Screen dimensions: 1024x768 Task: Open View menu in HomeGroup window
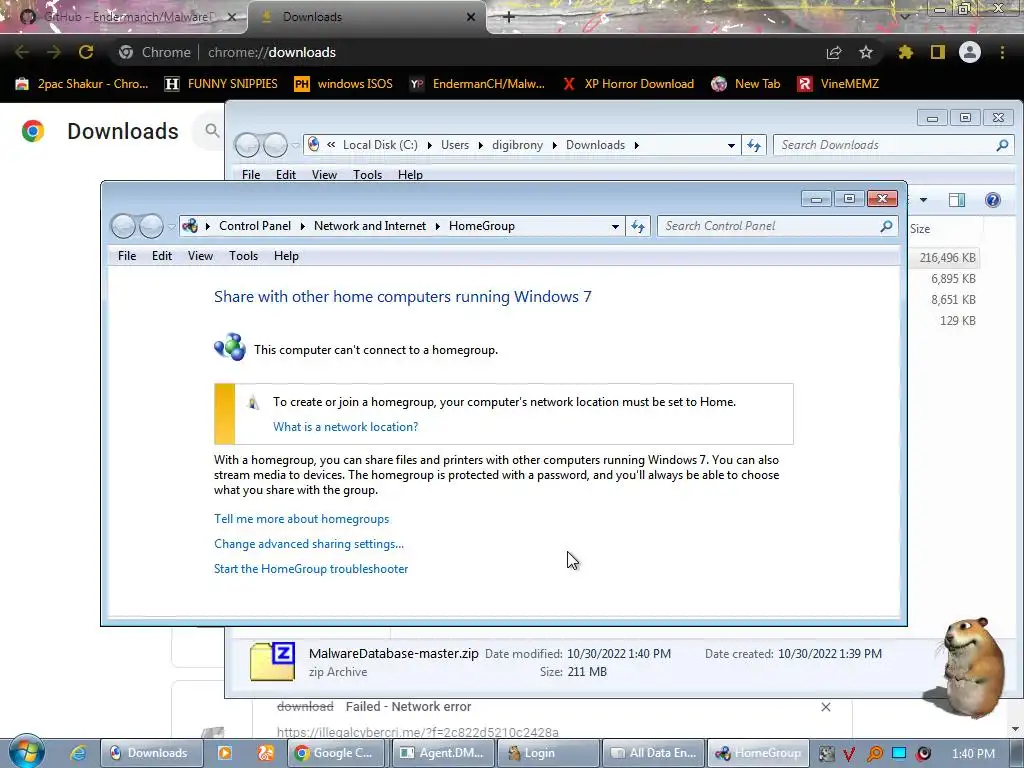pos(200,256)
